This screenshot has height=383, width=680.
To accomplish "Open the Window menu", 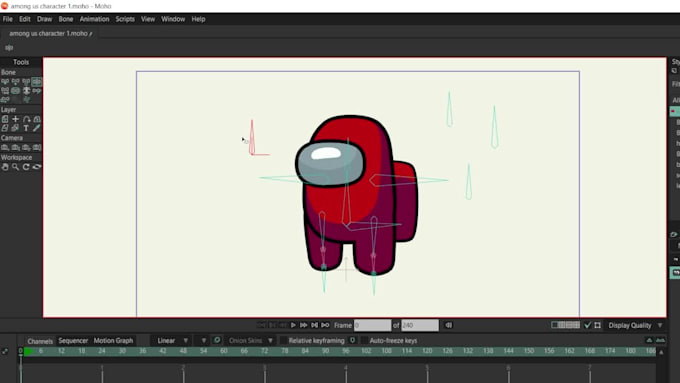I will [173, 19].
